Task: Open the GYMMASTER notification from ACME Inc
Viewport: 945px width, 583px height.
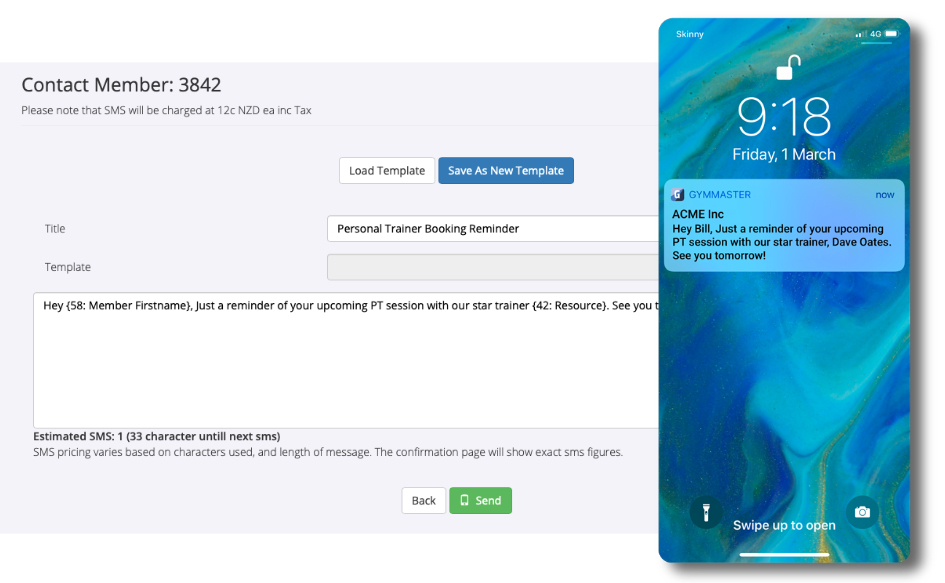Action: coord(784,225)
